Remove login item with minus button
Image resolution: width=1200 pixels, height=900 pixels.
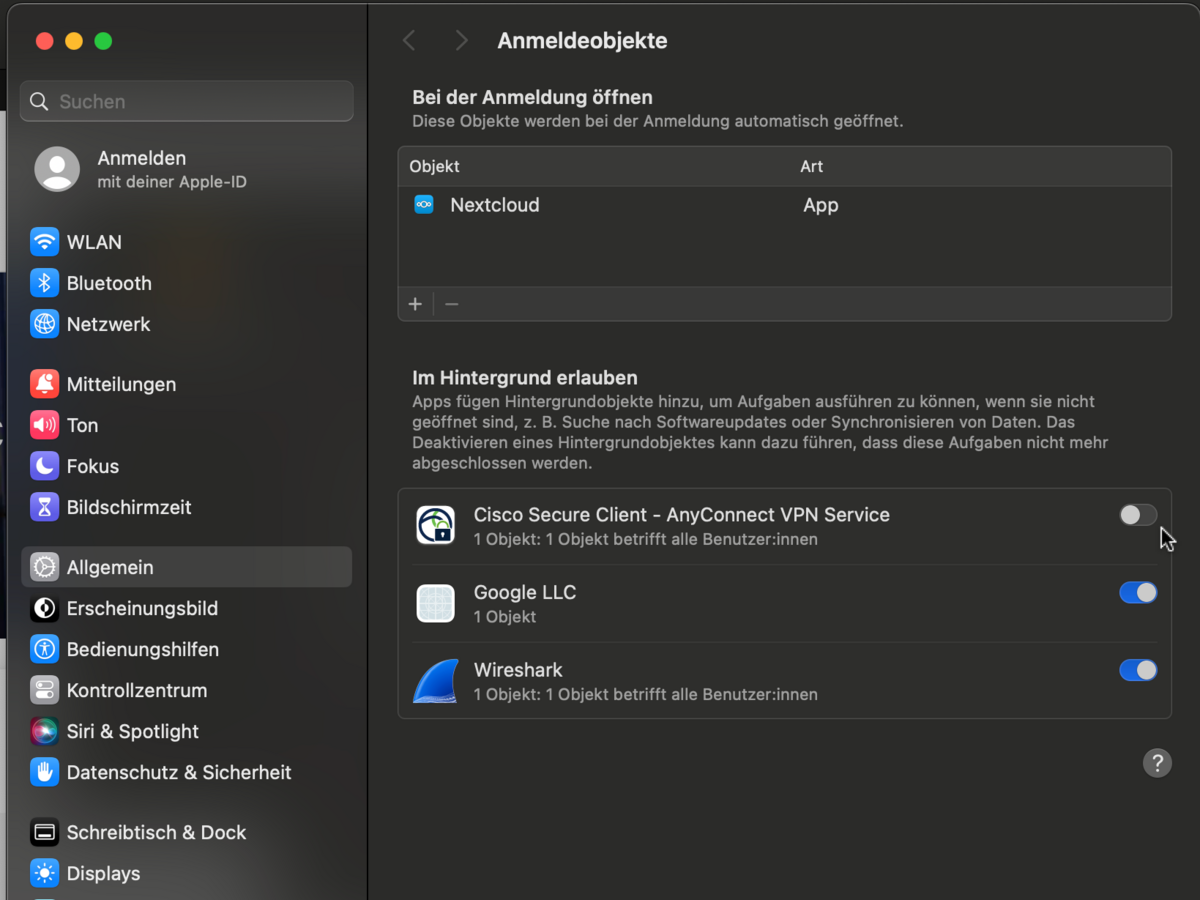[452, 304]
